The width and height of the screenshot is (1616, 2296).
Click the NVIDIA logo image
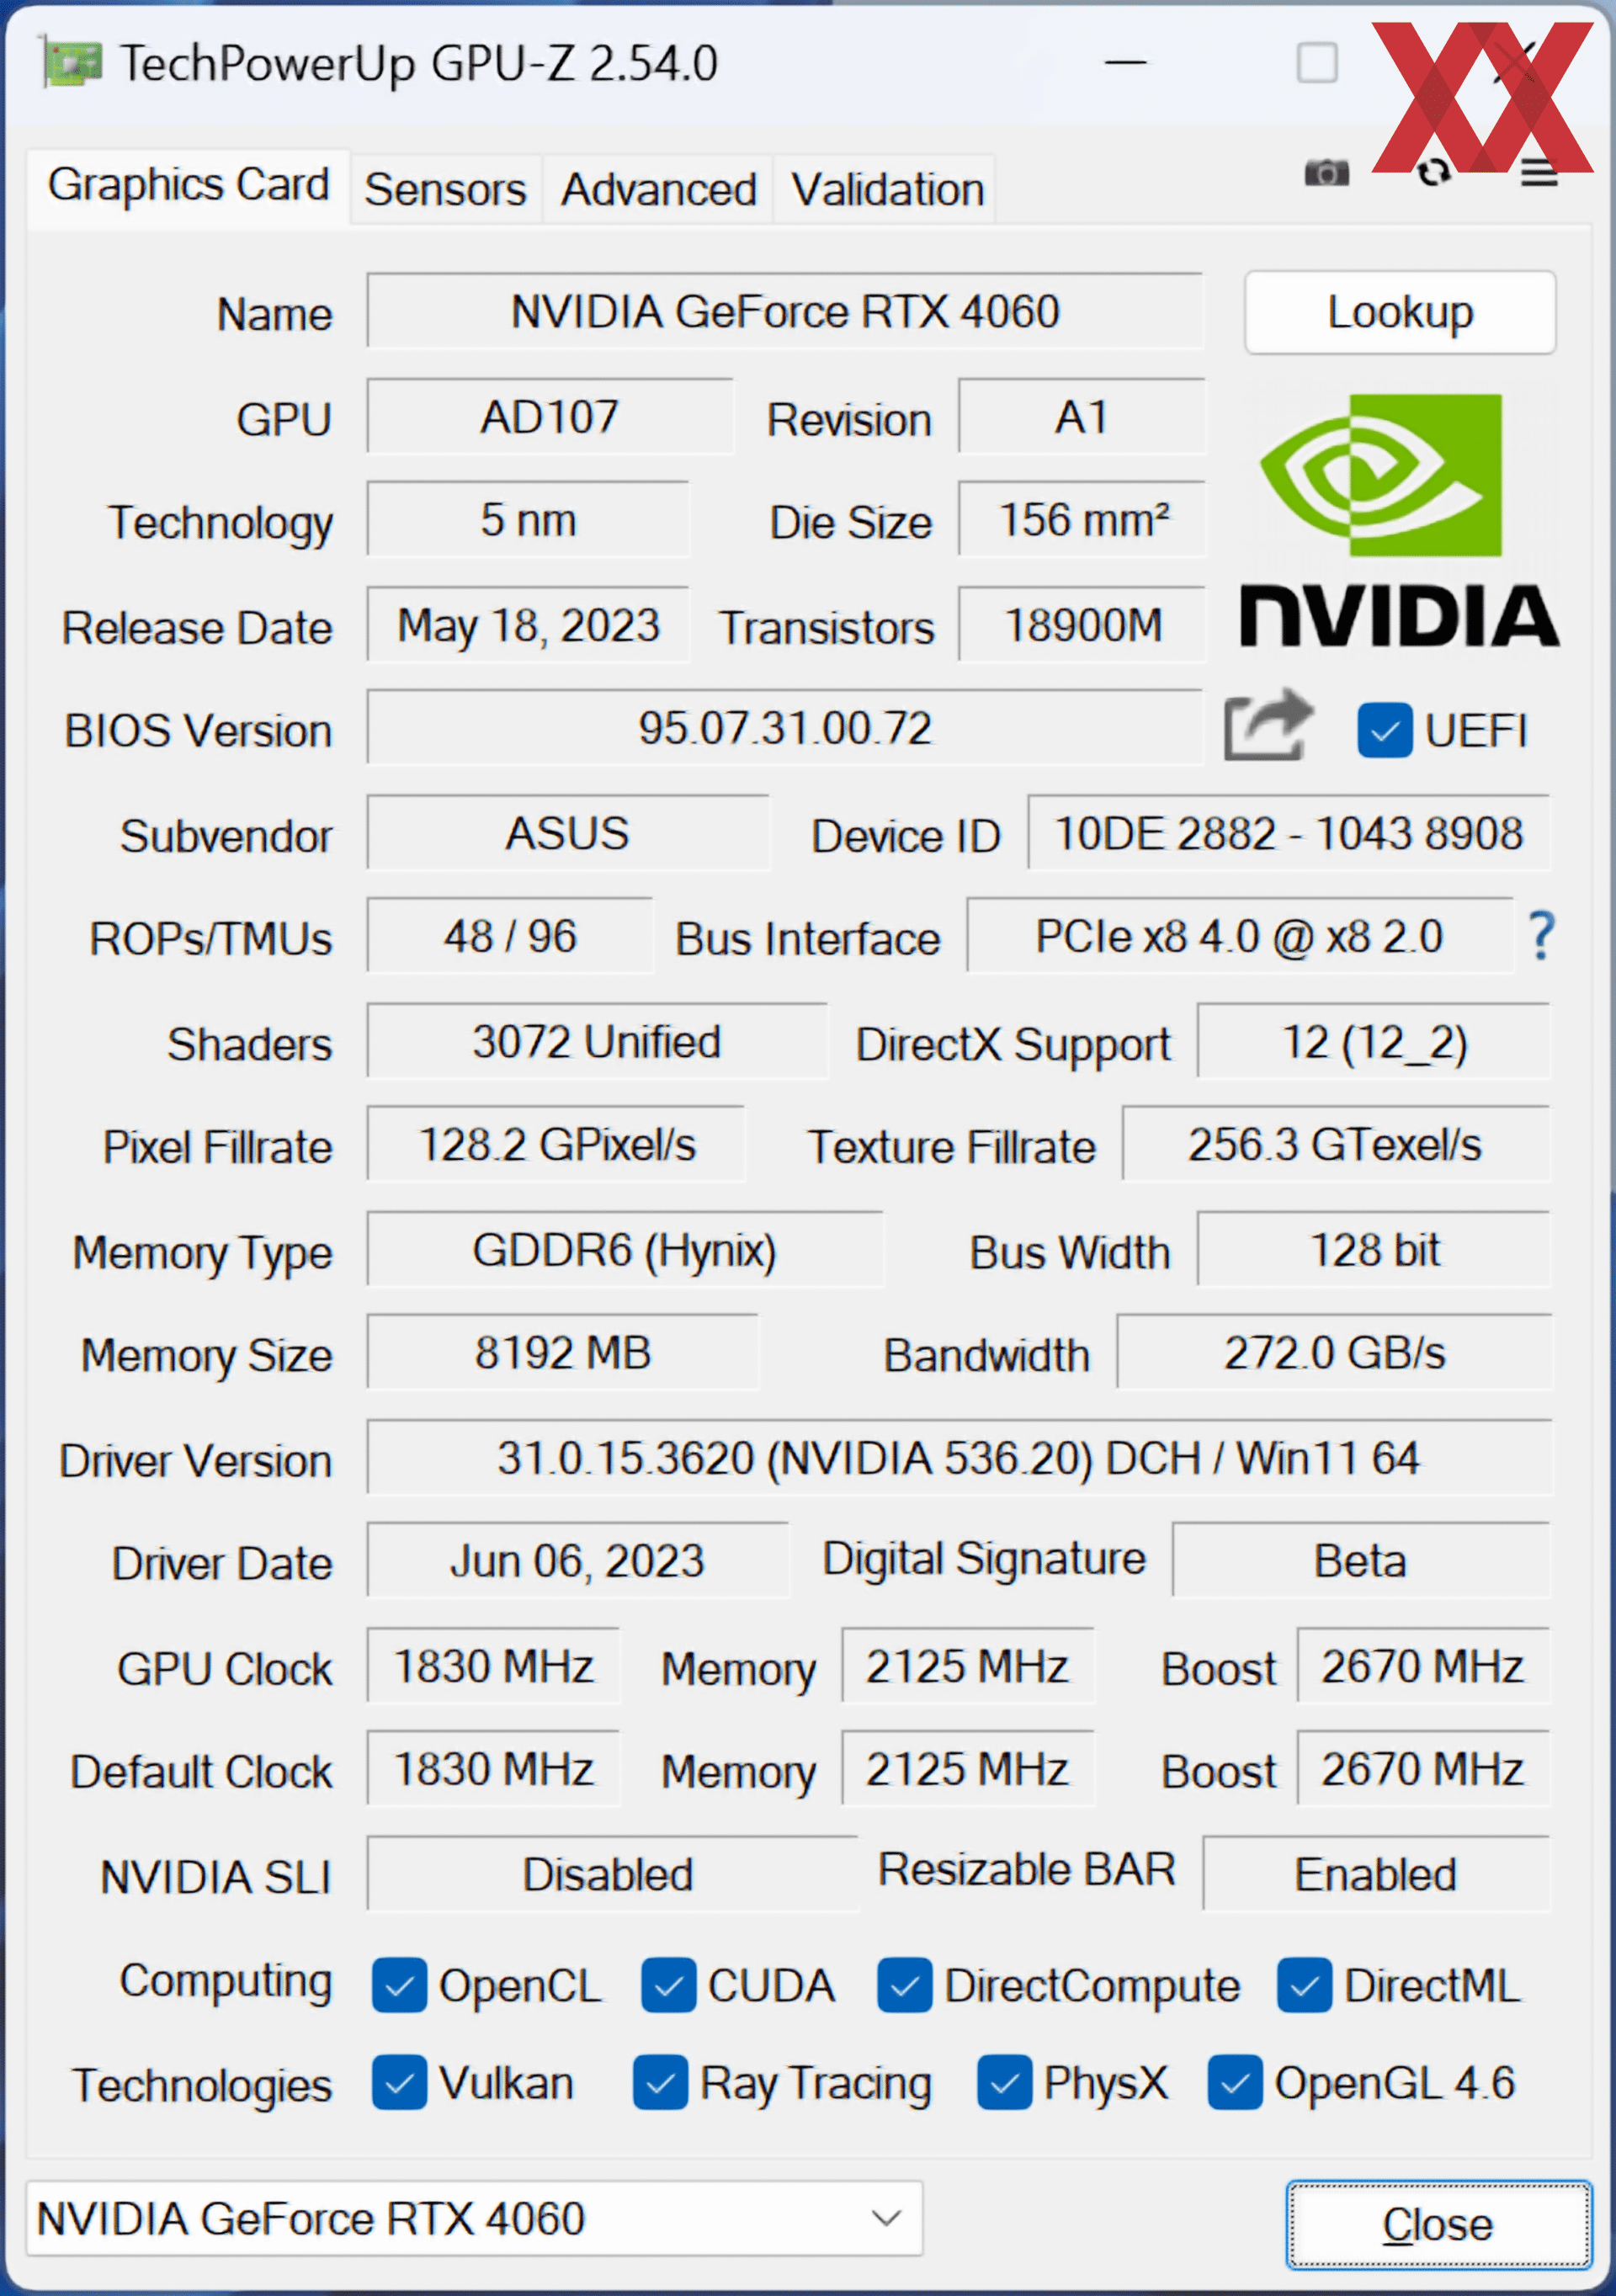1399,519
